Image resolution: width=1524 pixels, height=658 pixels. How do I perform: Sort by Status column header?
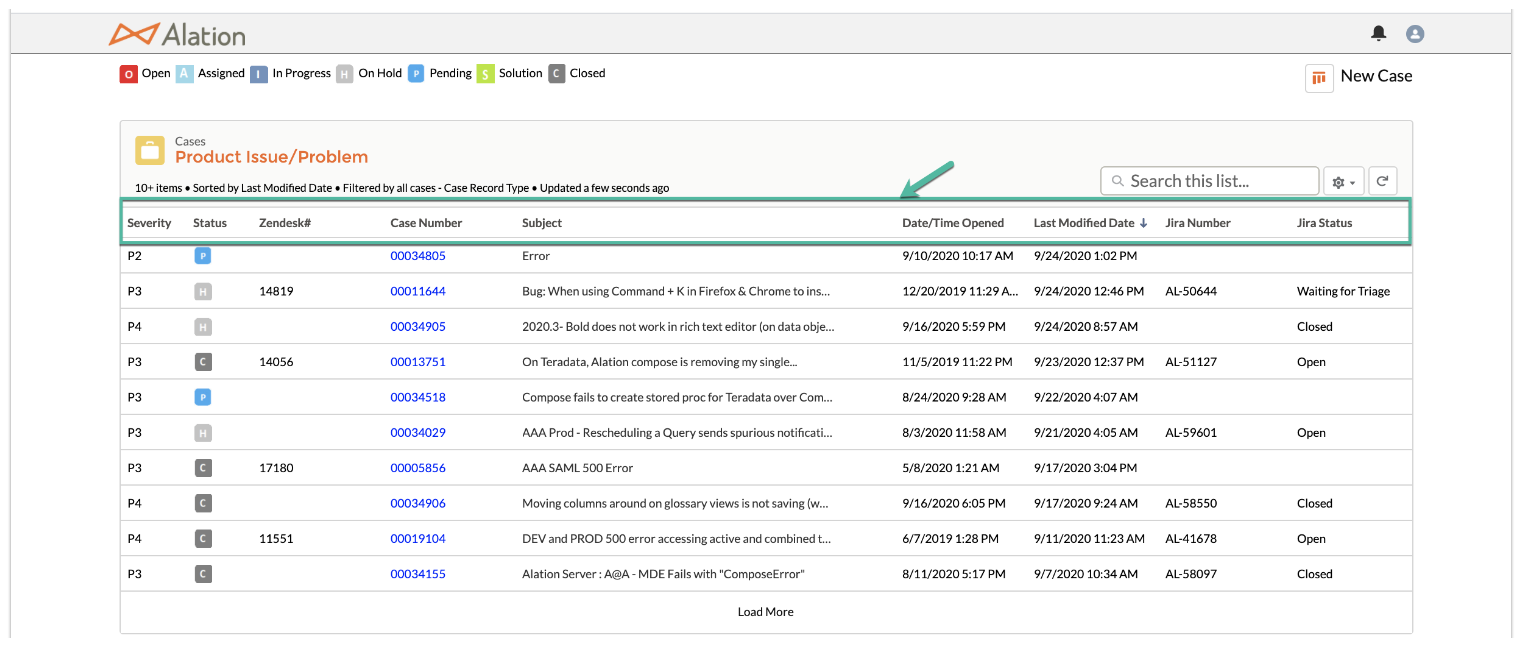click(210, 223)
